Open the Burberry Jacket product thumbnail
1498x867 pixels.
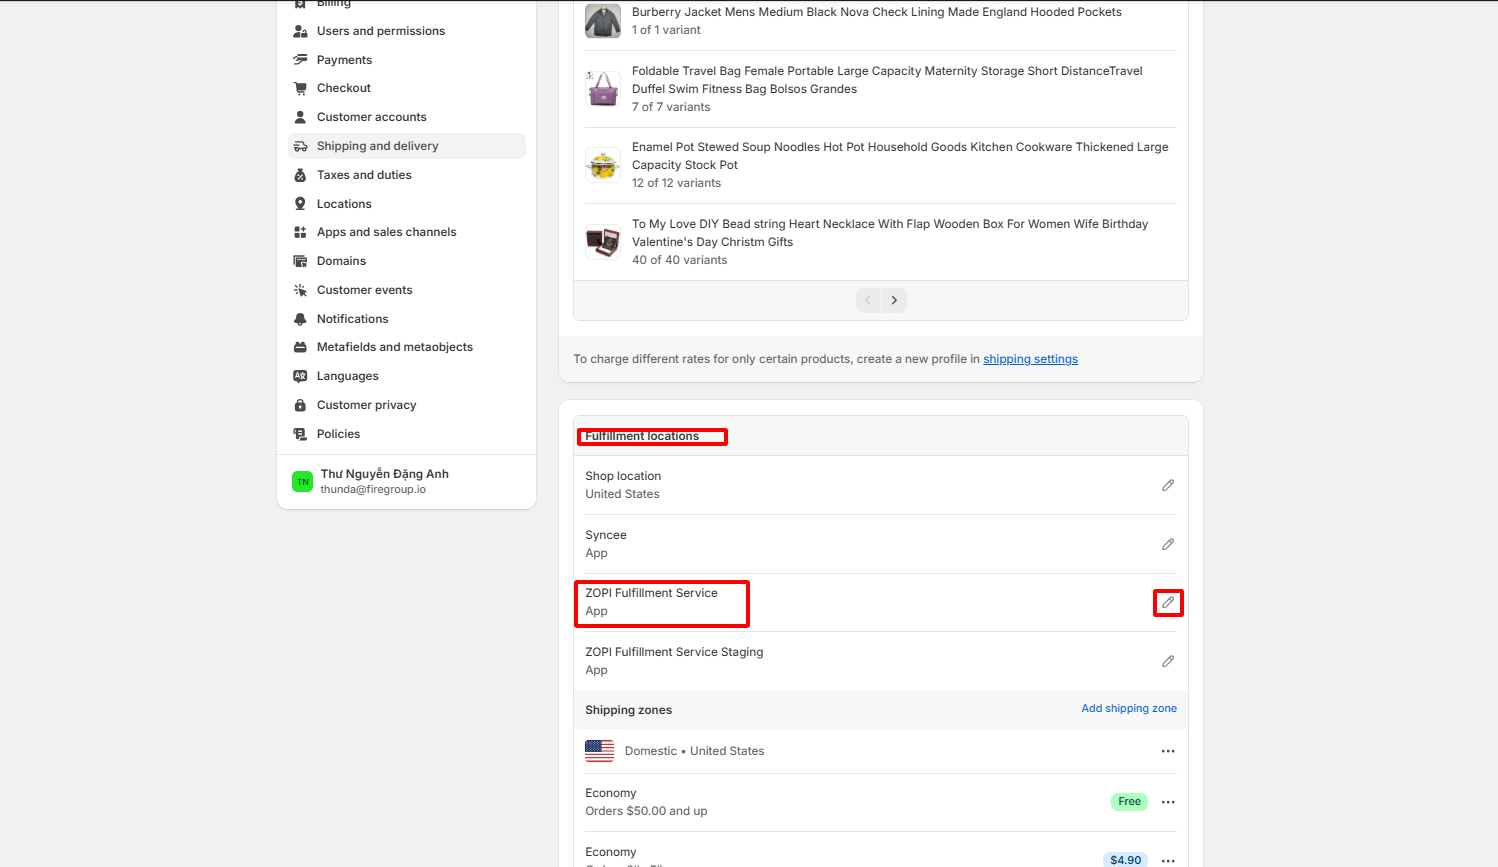point(603,21)
